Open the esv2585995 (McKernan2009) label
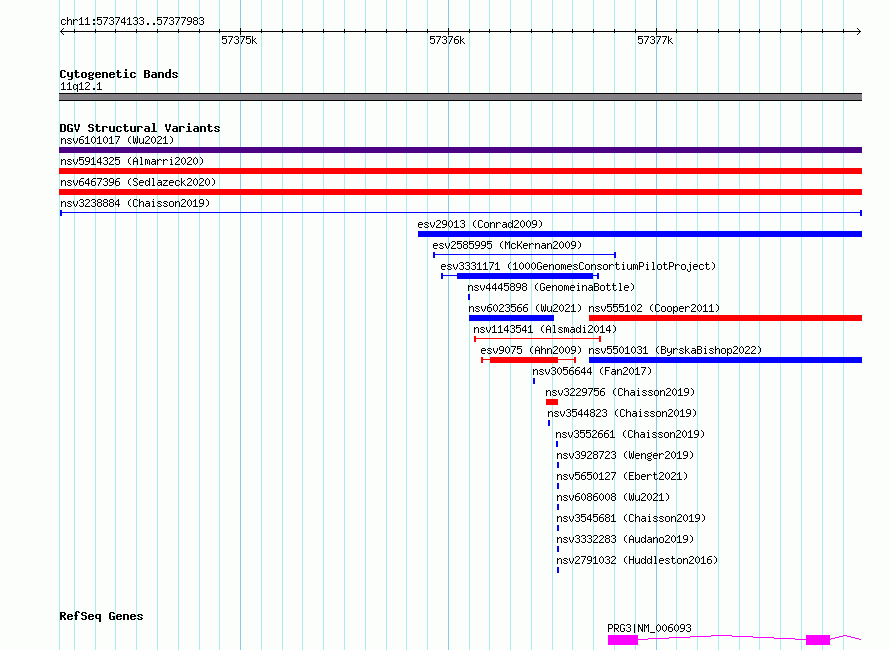890x650 pixels. 507,245
